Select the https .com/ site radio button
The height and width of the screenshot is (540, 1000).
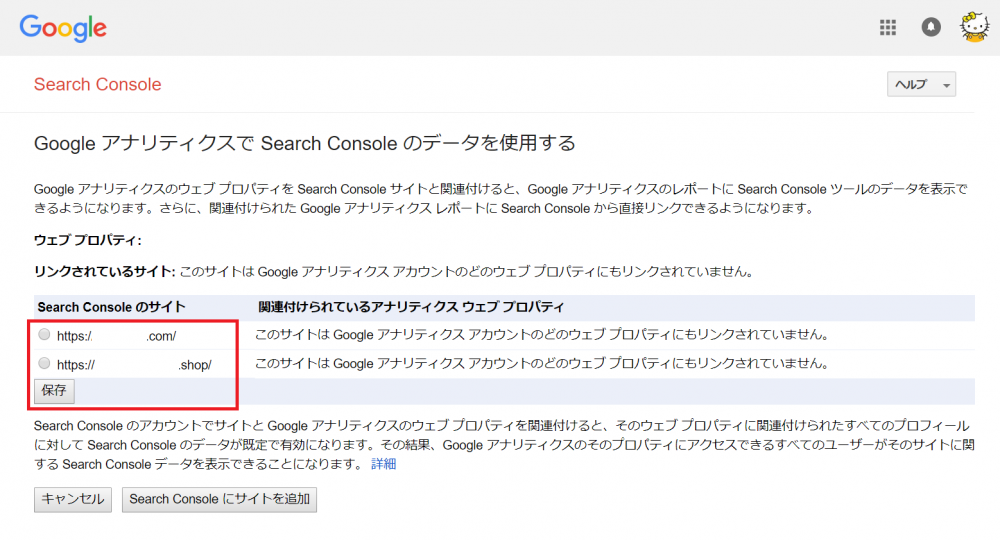click(x=44, y=334)
